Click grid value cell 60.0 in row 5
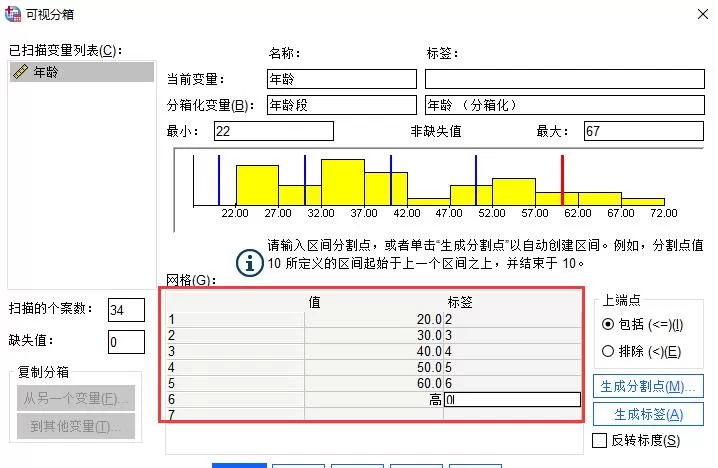The height and width of the screenshot is (468, 718). coord(374,383)
